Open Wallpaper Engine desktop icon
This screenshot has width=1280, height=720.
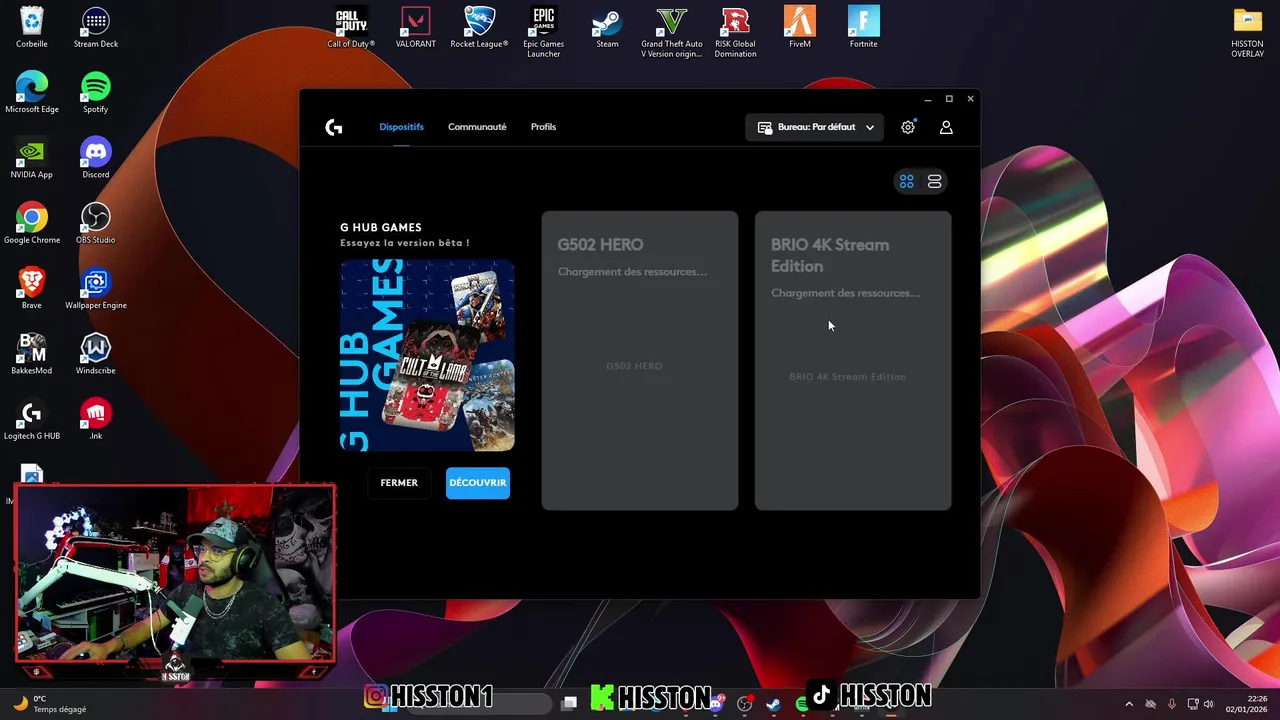96,288
